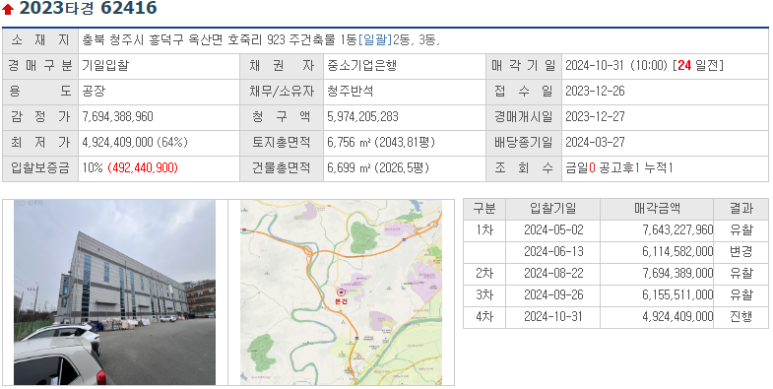This screenshot has height=389, width=773.
Task: Click total building area 6,699 ㎡ value
Action: [378, 168]
